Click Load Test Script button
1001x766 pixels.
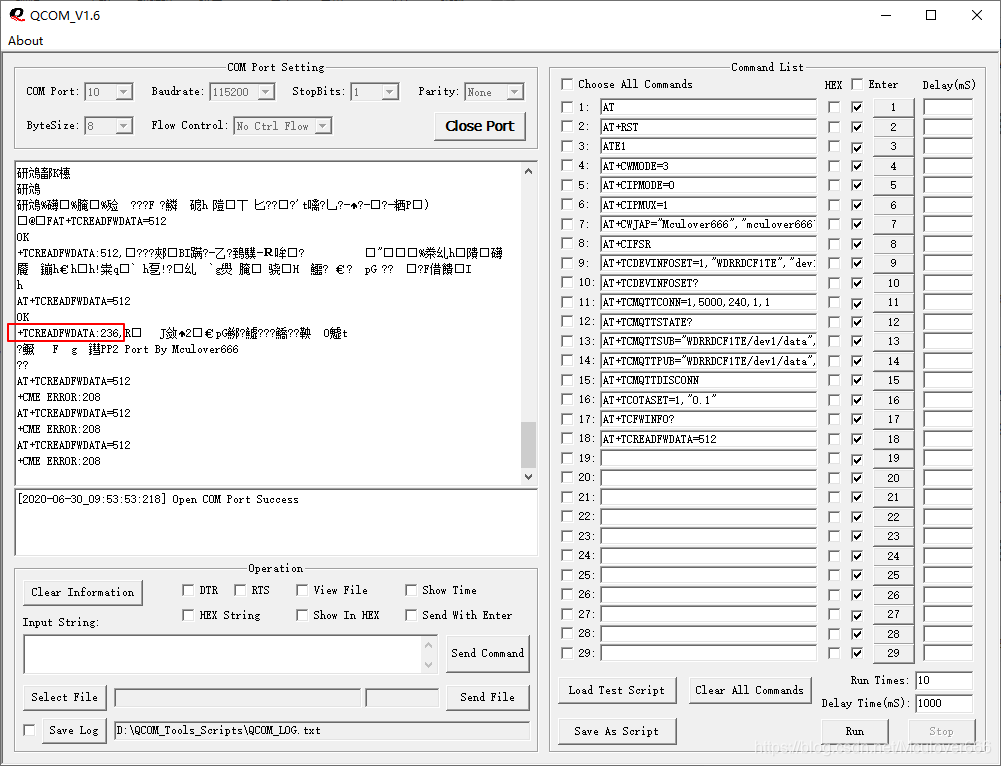617,691
